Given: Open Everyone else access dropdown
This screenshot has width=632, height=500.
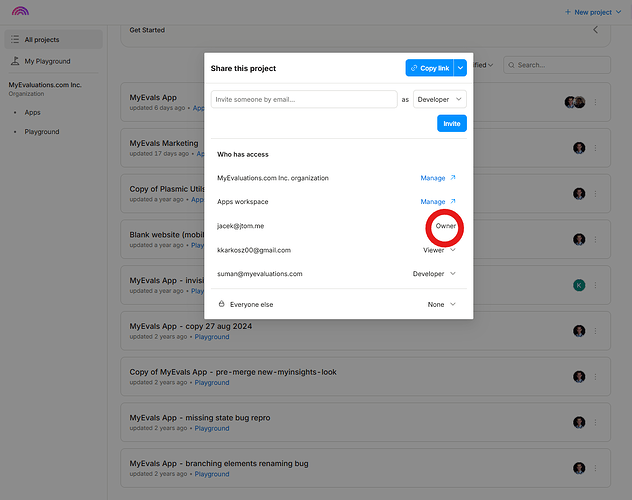Looking at the screenshot, I should pos(442,304).
